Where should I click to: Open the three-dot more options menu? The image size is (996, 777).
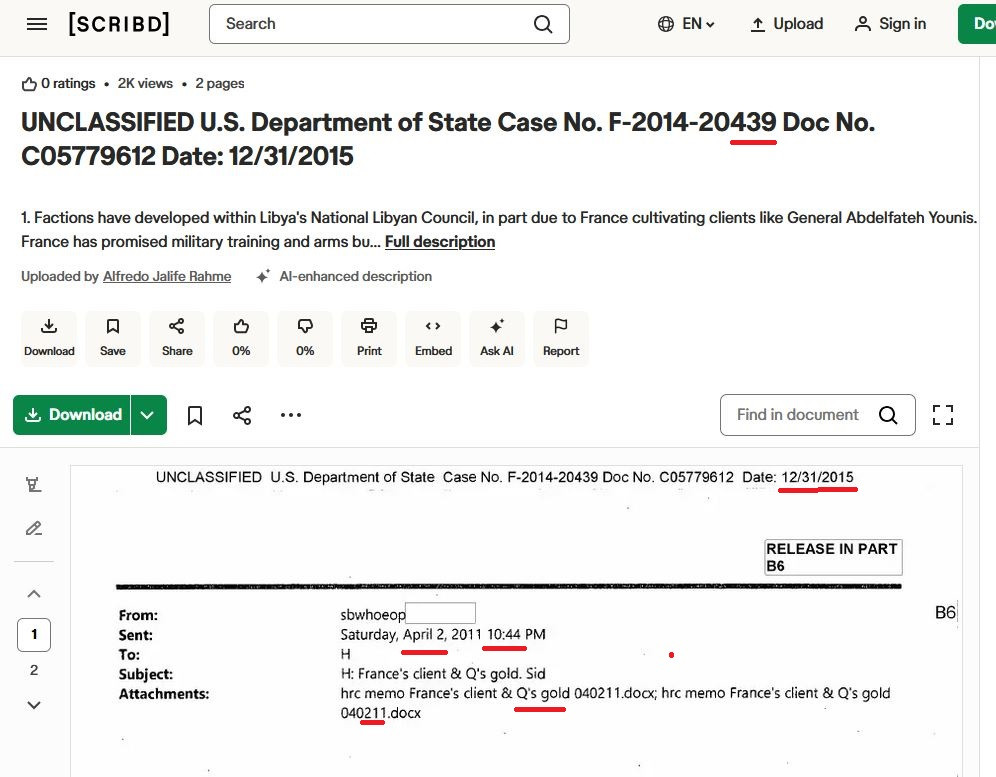pos(291,415)
